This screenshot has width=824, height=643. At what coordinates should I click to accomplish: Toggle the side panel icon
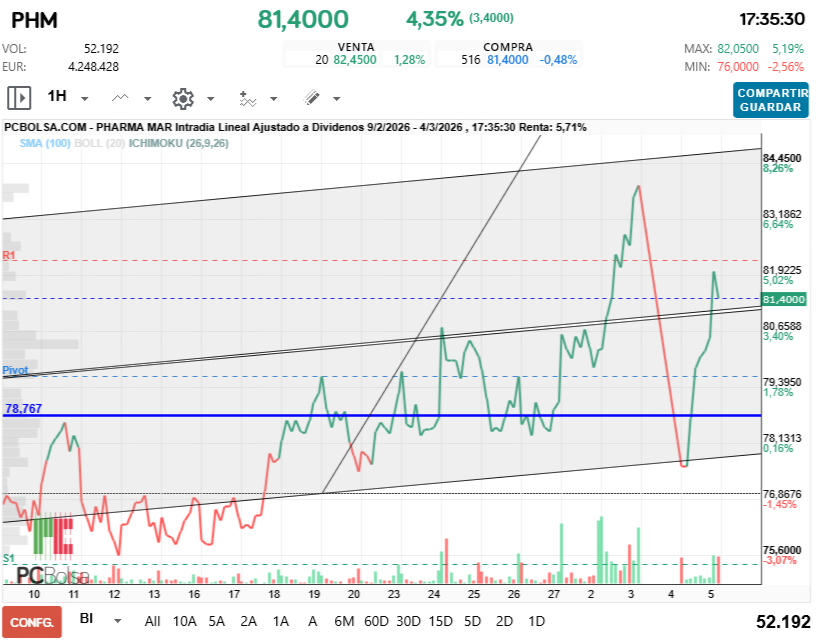click(x=19, y=98)
